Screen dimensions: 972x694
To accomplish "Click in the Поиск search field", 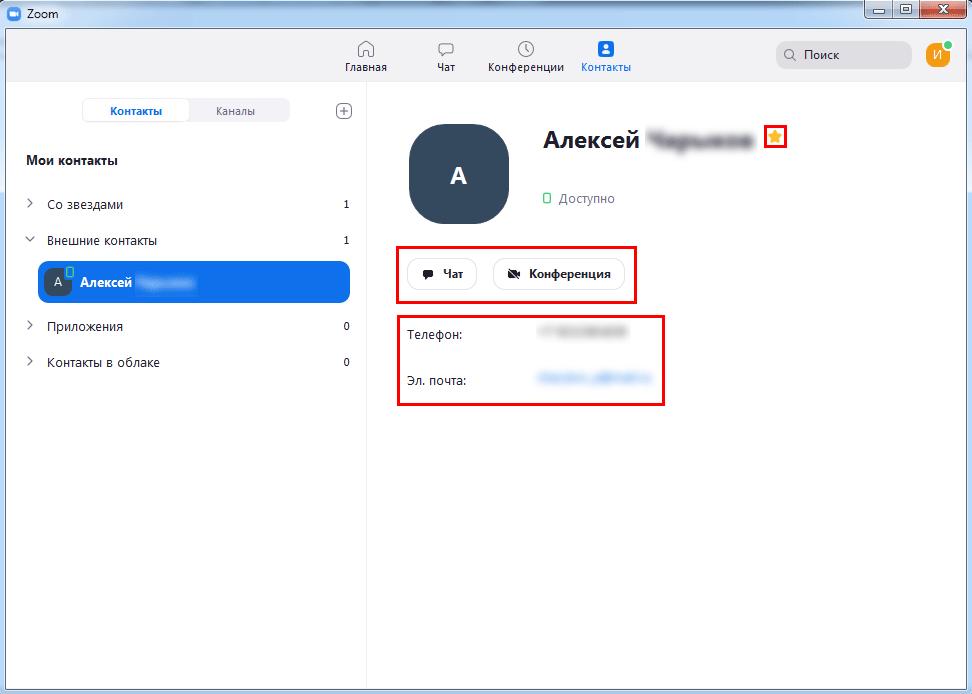I will pos(845,55).
